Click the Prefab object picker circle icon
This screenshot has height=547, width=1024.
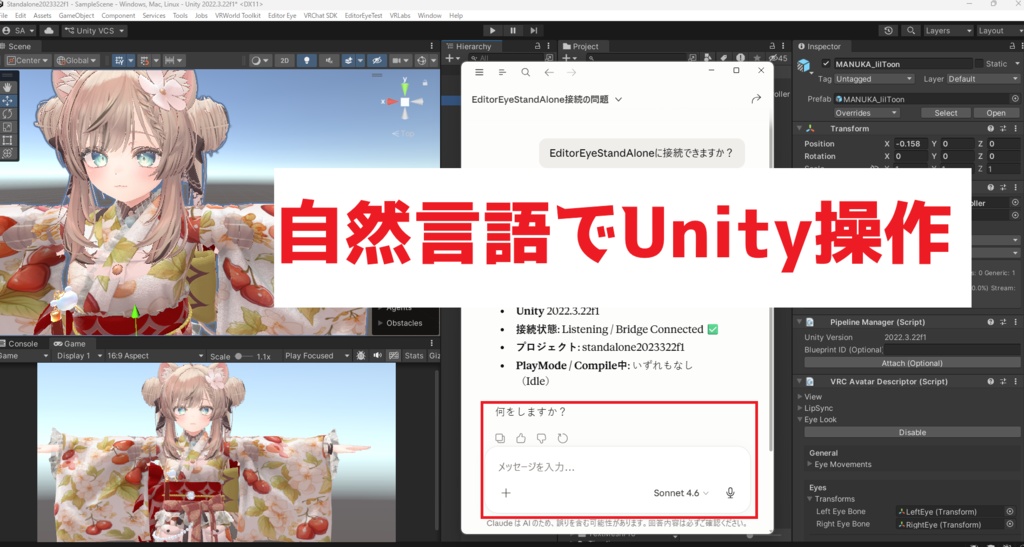(1015, 99)
